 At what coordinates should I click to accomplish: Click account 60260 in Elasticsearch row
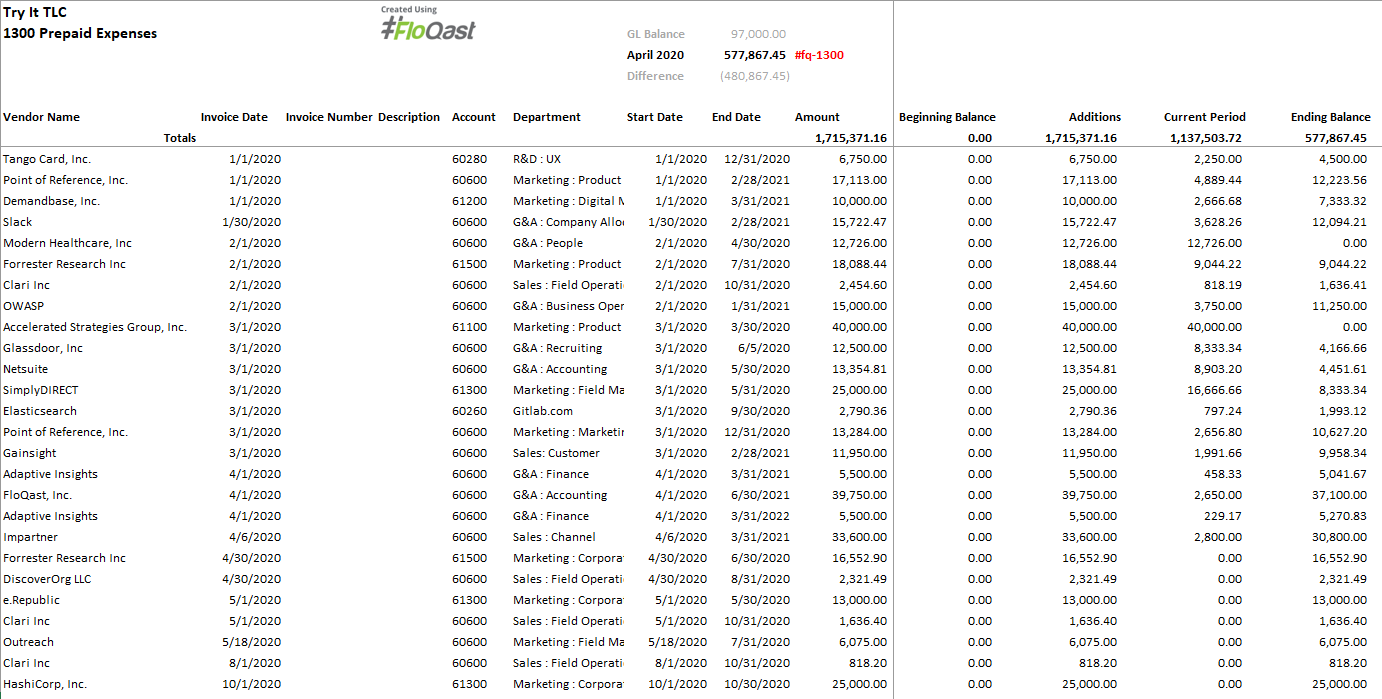tap(470, 411)
